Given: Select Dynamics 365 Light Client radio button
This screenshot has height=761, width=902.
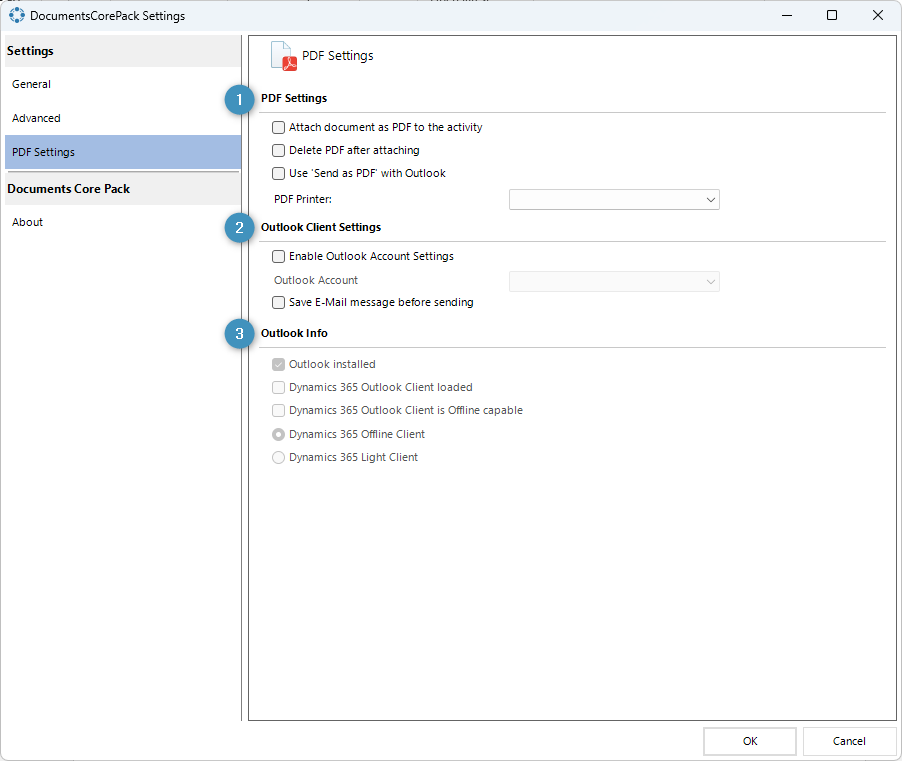Looking at the screenshot, I should click(x=278, y=457).
